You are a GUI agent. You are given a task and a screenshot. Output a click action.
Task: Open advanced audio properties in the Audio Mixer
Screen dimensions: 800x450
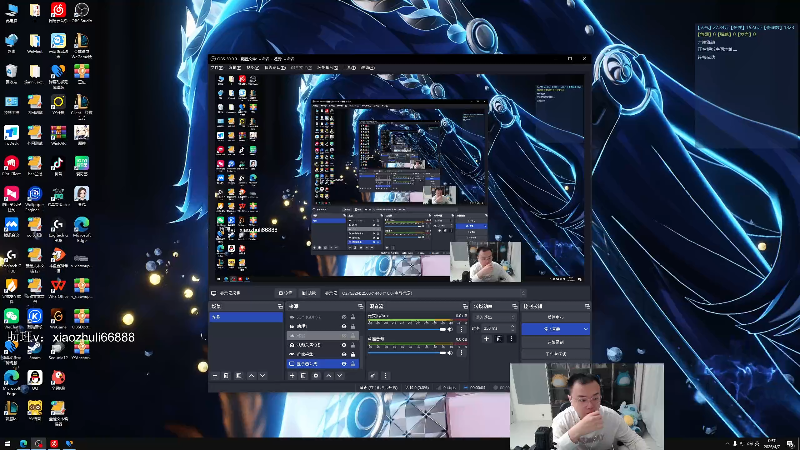click(x=373, y=376)
